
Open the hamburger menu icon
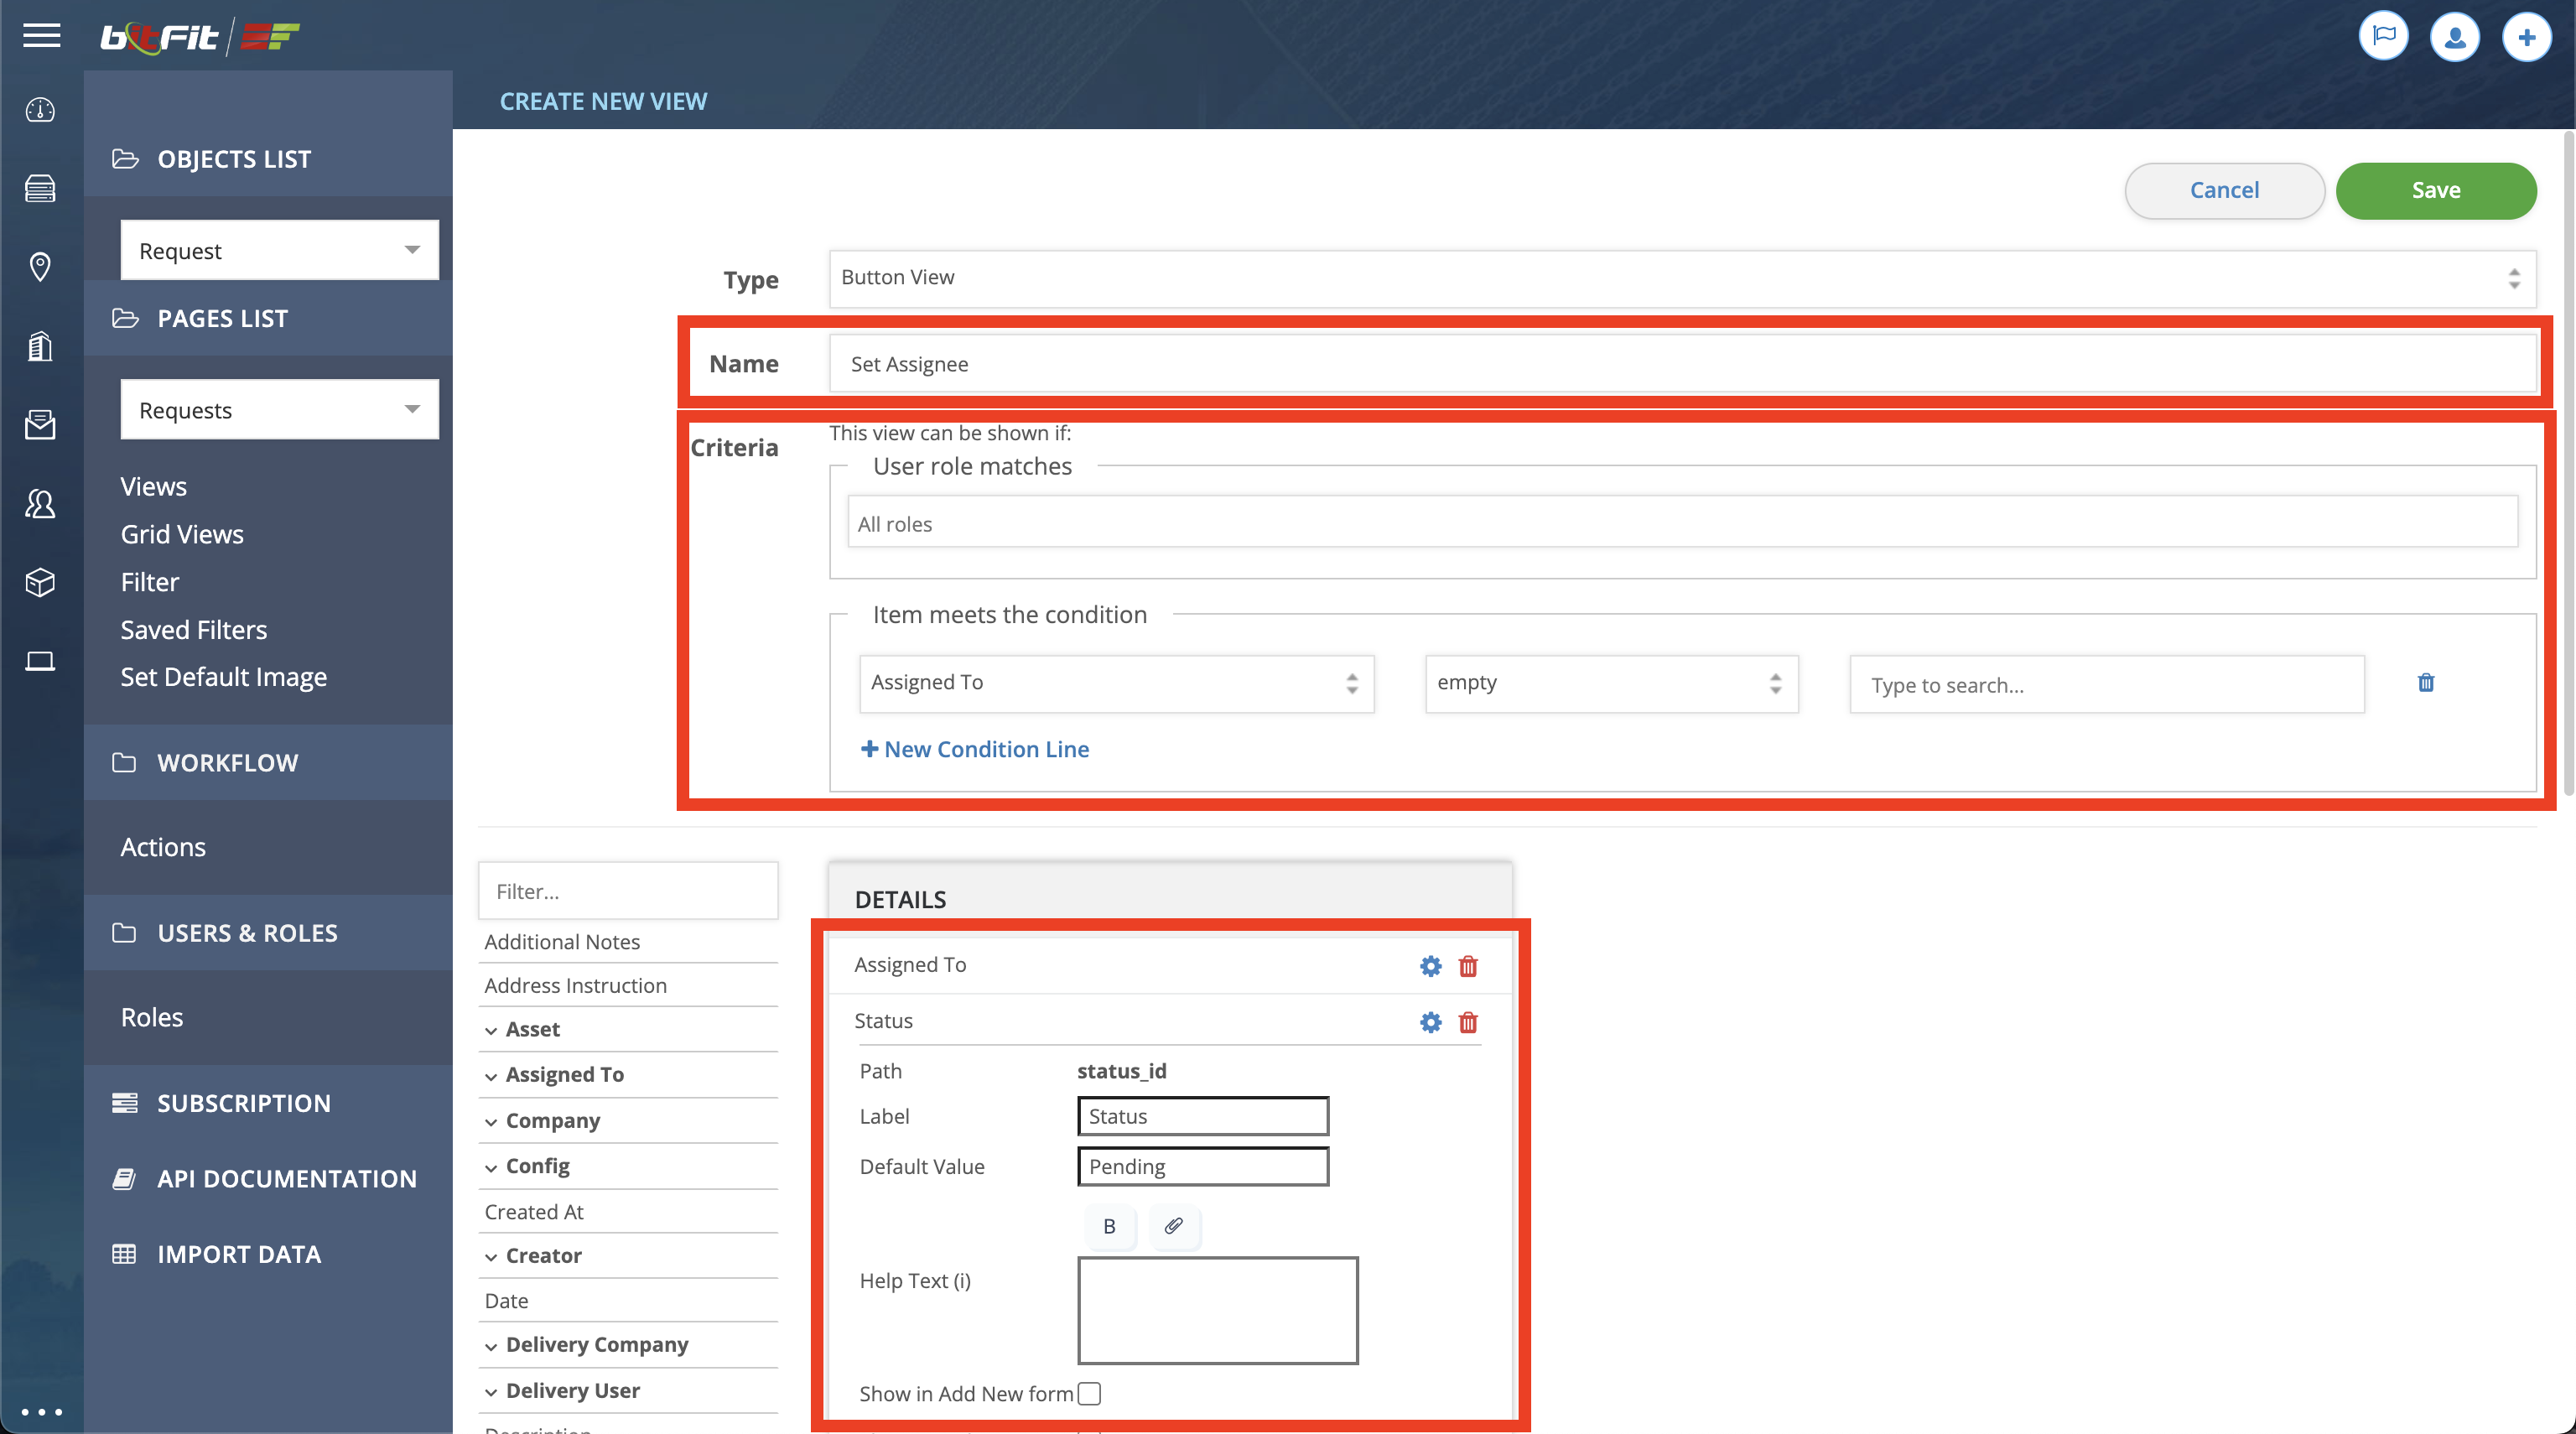(x=41, y=36)
